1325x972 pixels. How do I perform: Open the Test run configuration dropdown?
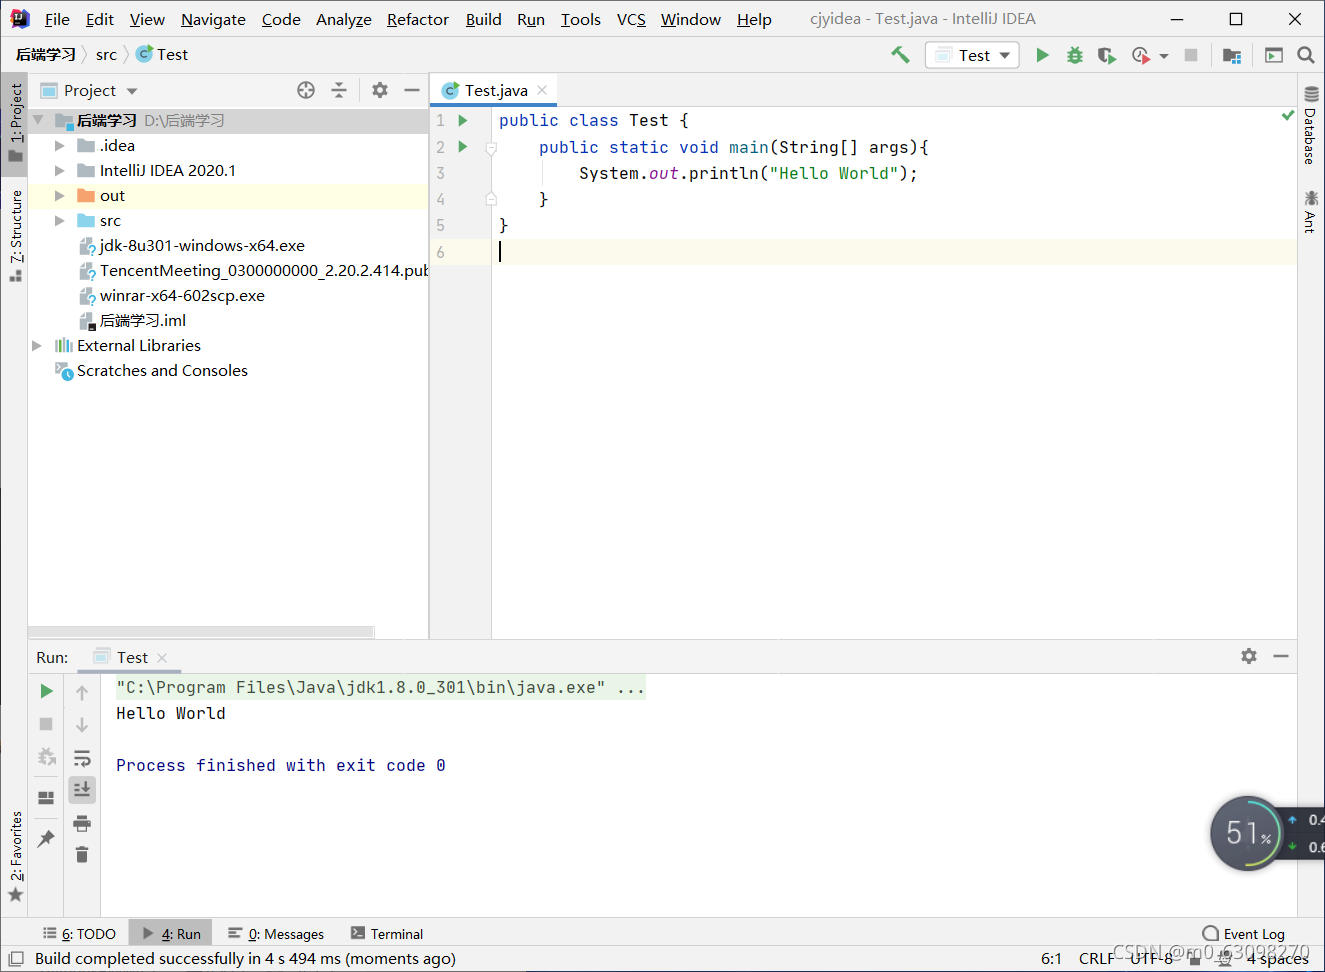pos(972,55)
